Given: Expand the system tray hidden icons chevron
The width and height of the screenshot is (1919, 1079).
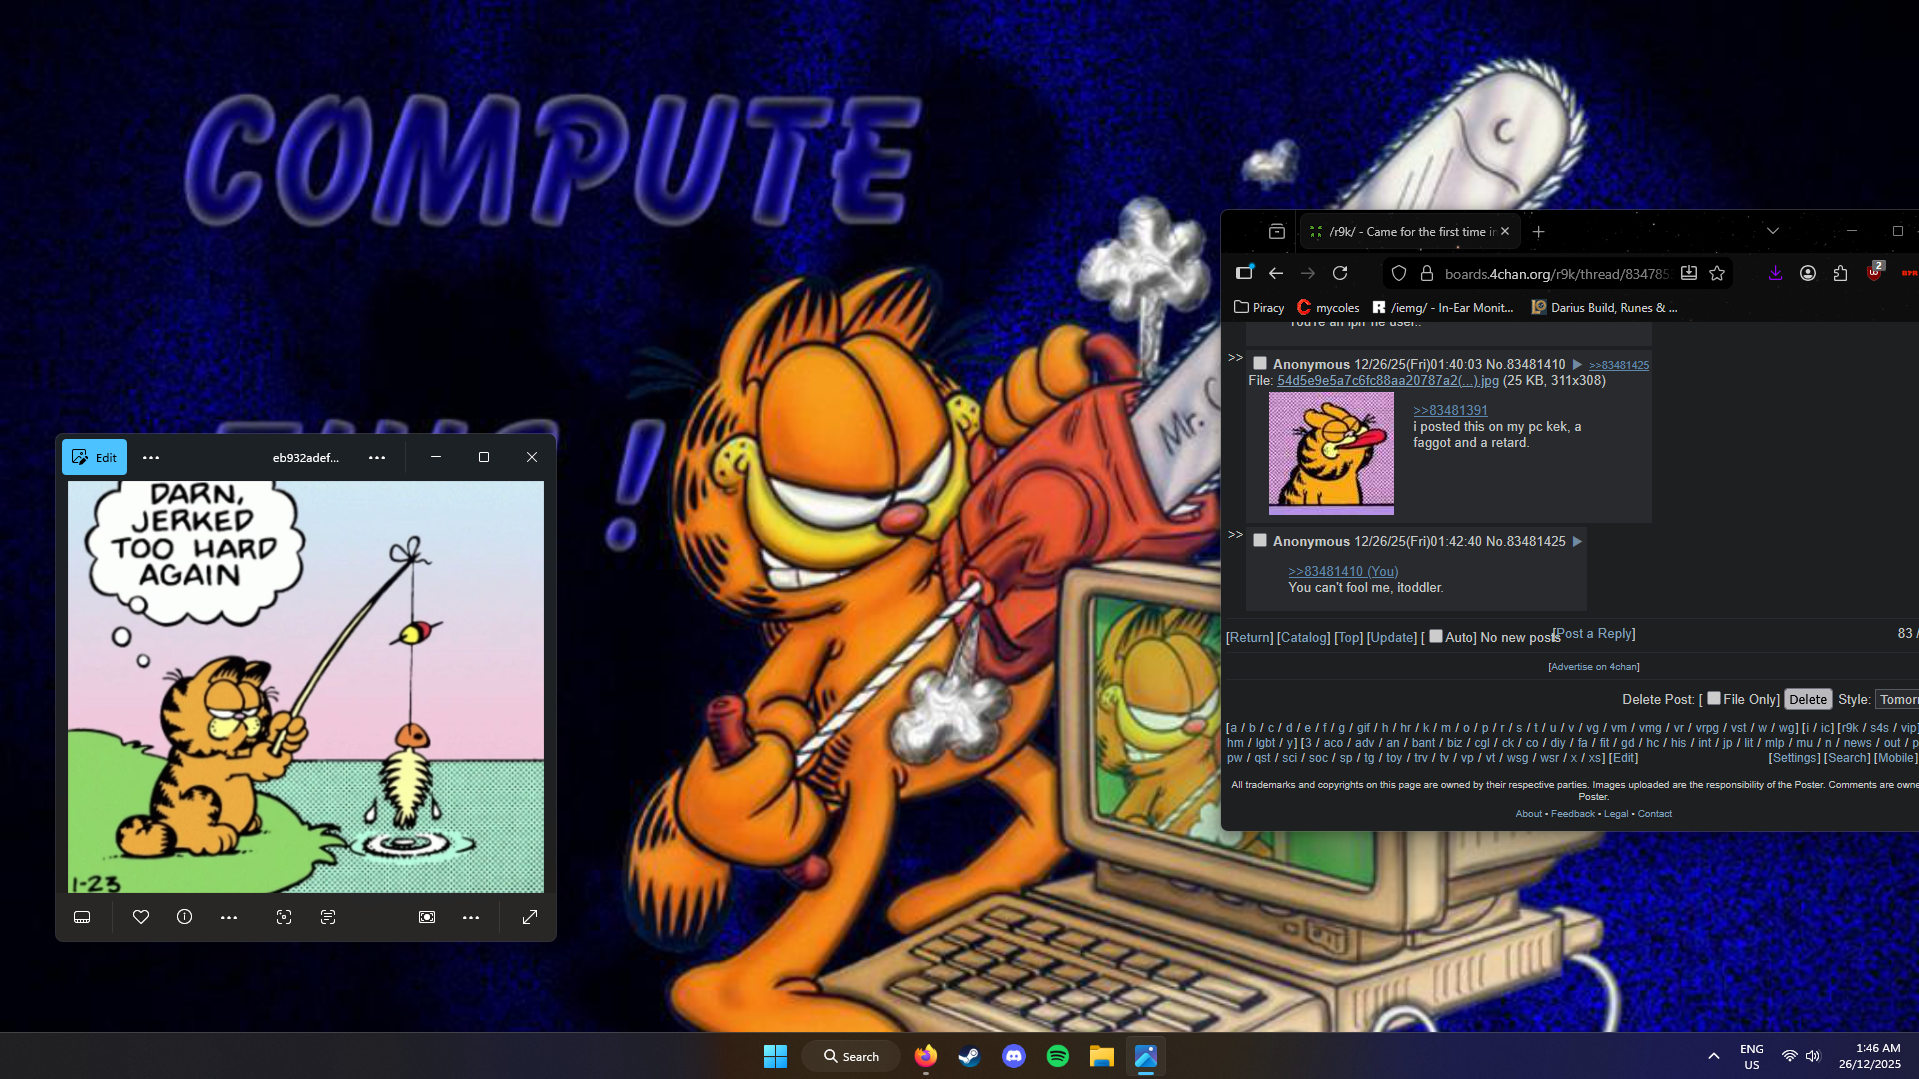Looking at the screenshot, I should (1713, 1056).
